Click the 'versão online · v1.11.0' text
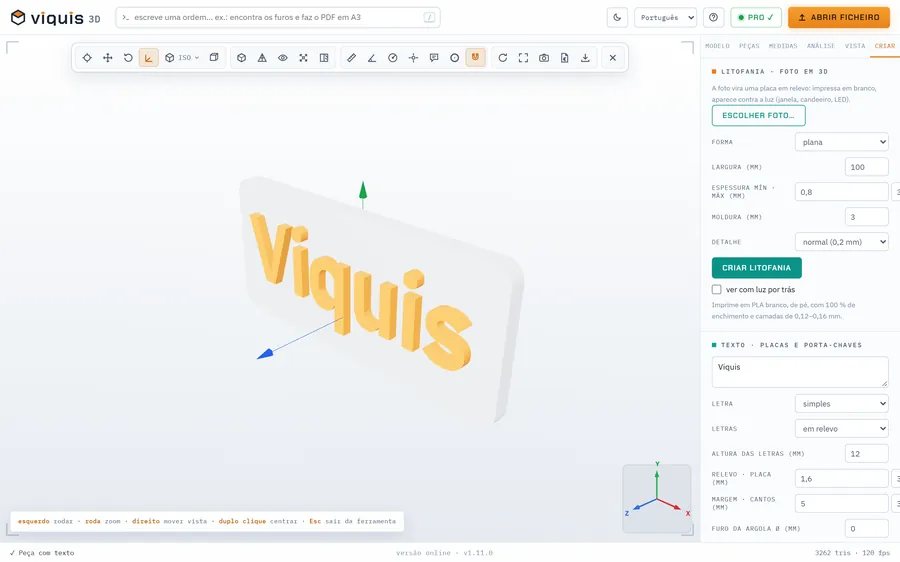900x562 pixels. 444,553
